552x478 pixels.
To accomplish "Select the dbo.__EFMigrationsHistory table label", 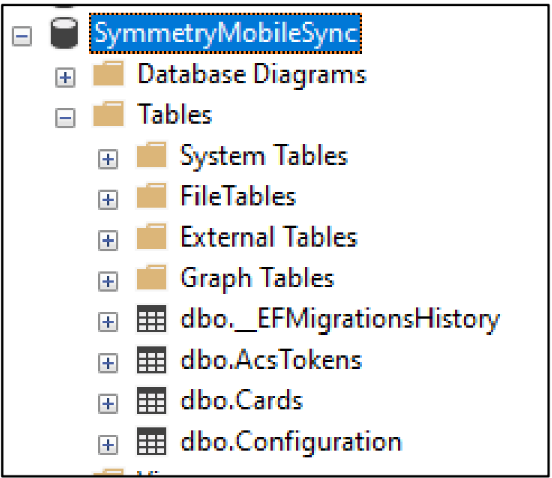I will click(x=340, y=319).
